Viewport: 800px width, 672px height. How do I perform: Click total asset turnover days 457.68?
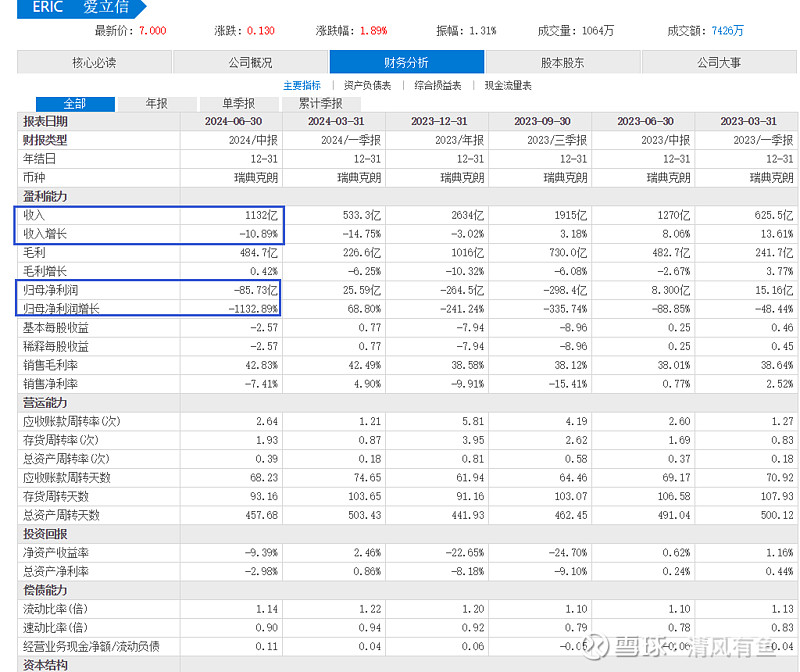262,515
